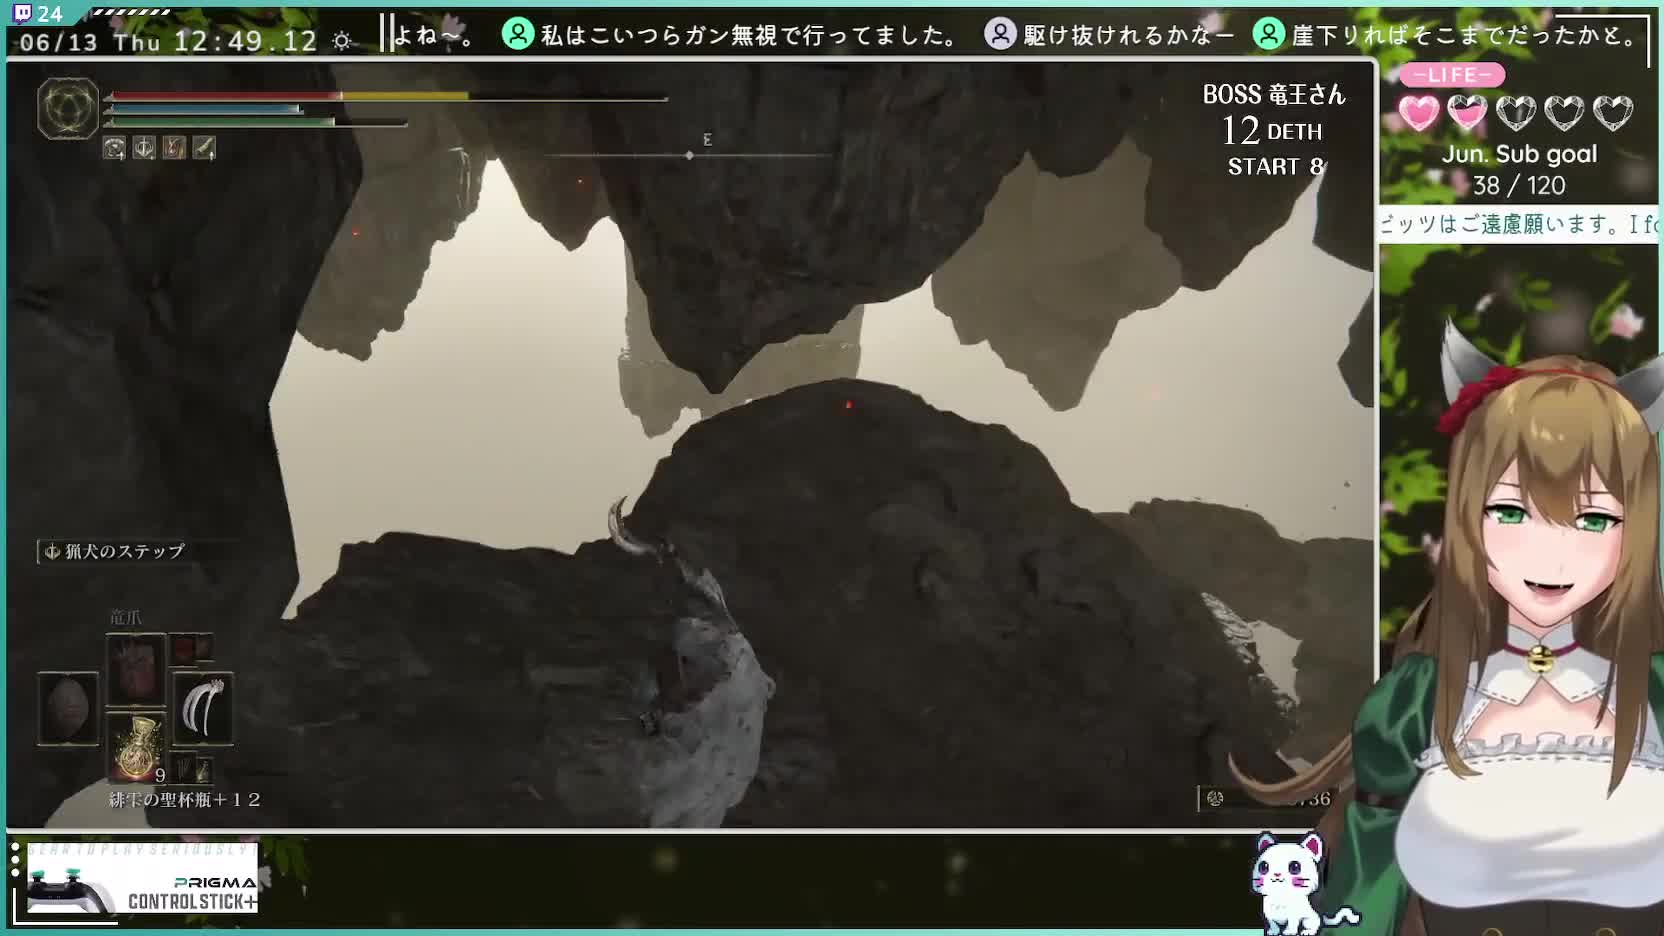Viewport: 1664px width, 936px height.
Task: Click the 崖下りればそこまでだったかと chat message
Action: (1465, 35)
